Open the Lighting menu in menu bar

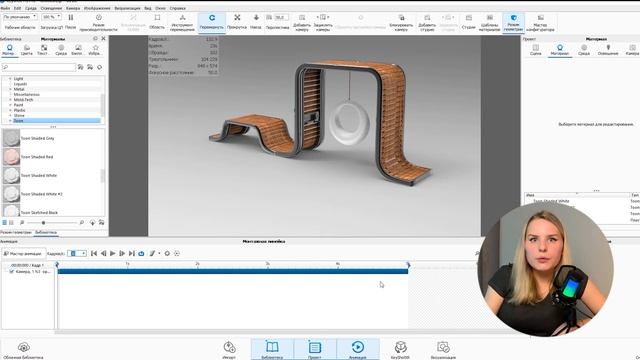tap(51, 8)
